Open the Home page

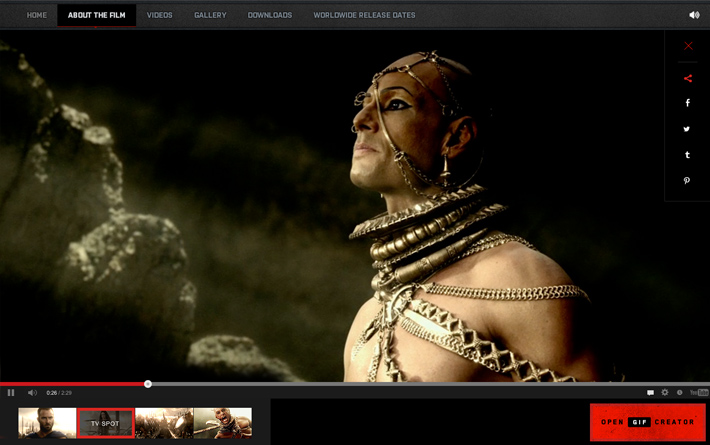point(37,15)
